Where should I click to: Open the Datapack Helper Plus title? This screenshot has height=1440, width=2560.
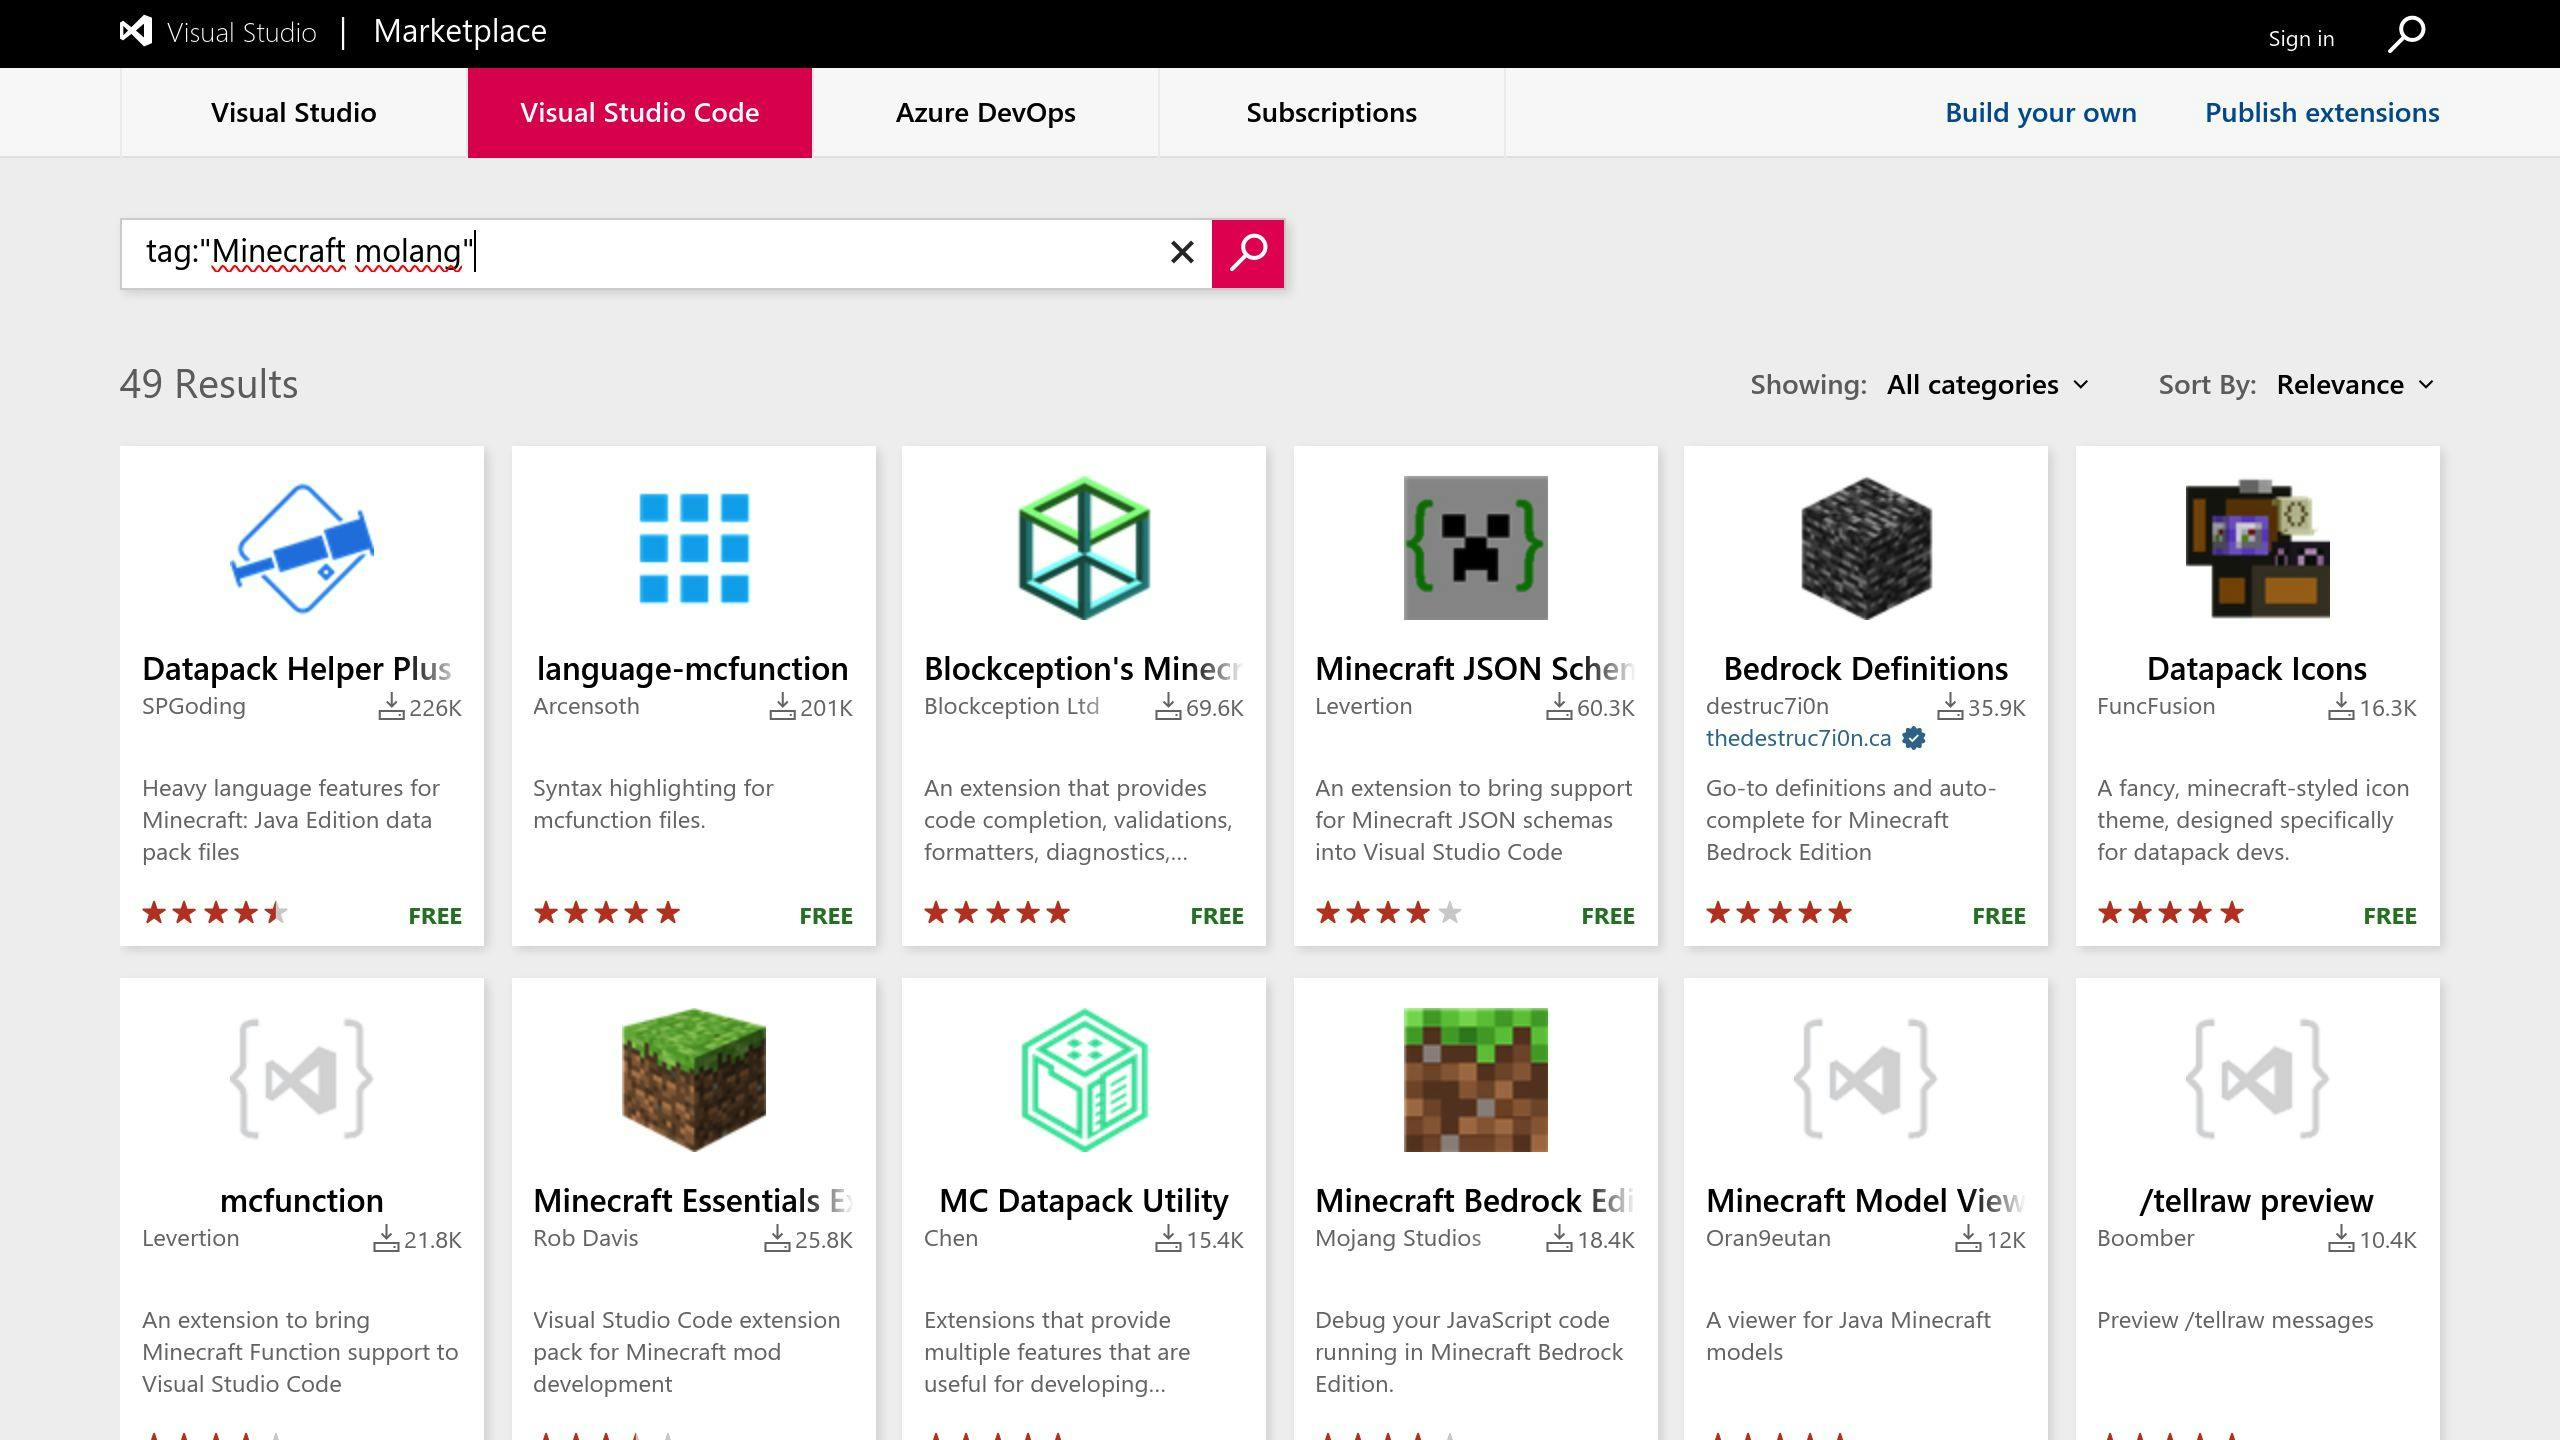(297, 668)
